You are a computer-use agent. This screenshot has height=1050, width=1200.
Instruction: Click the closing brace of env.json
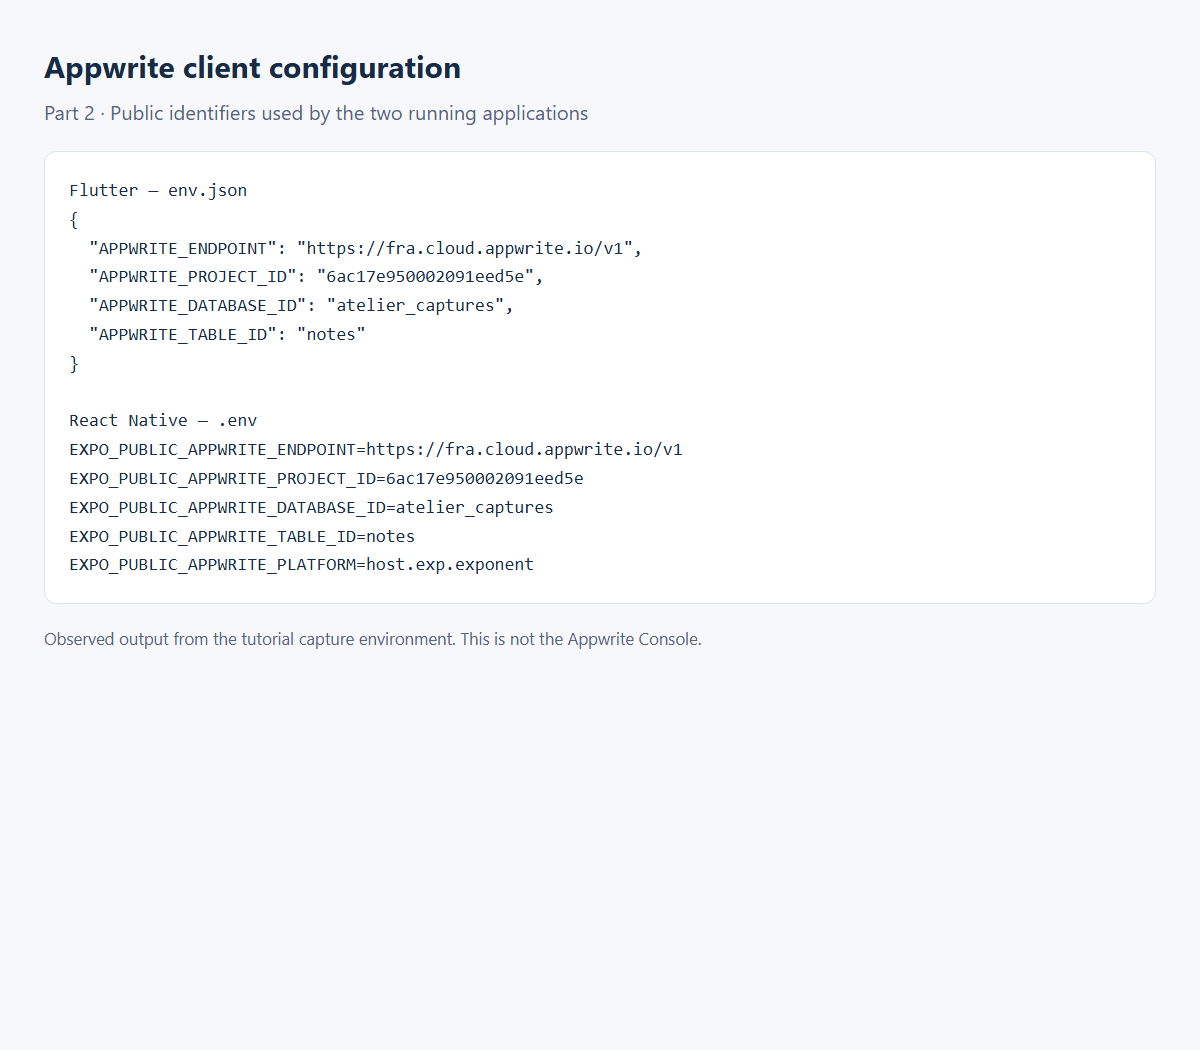tap(74, 364)
